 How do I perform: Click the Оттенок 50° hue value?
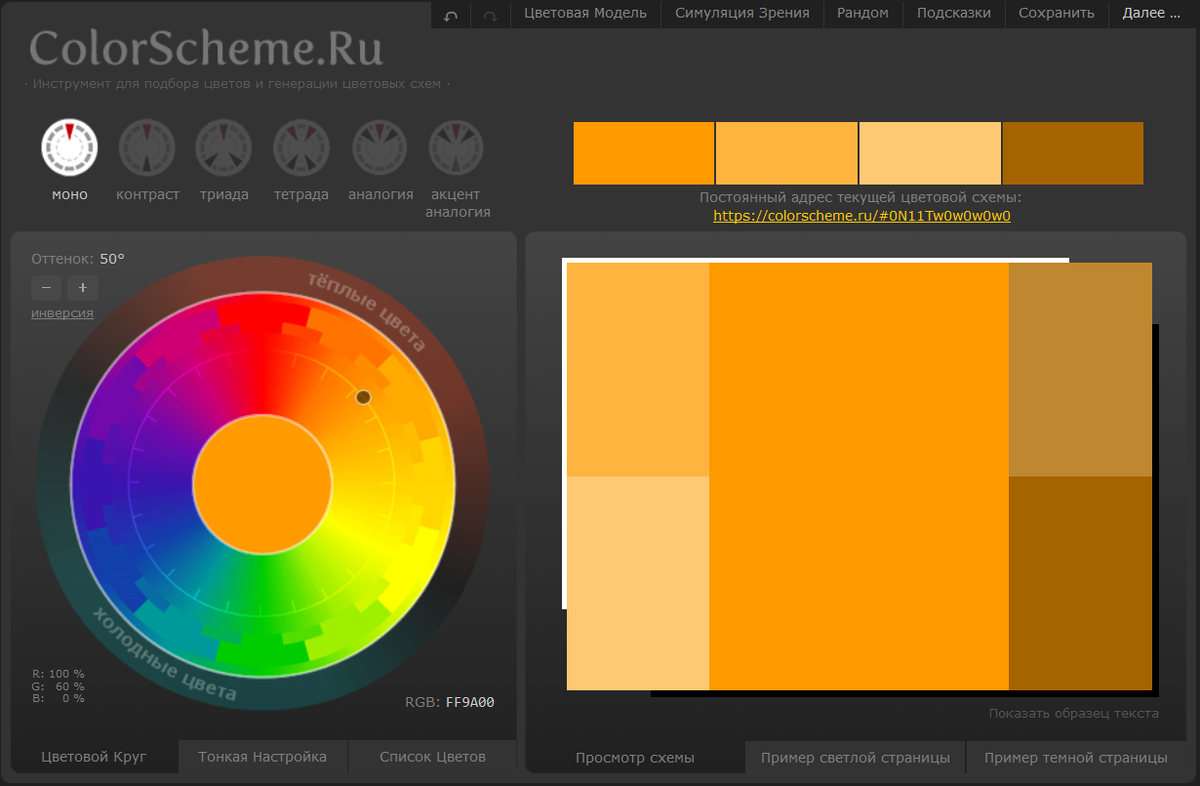pos(112,259)
